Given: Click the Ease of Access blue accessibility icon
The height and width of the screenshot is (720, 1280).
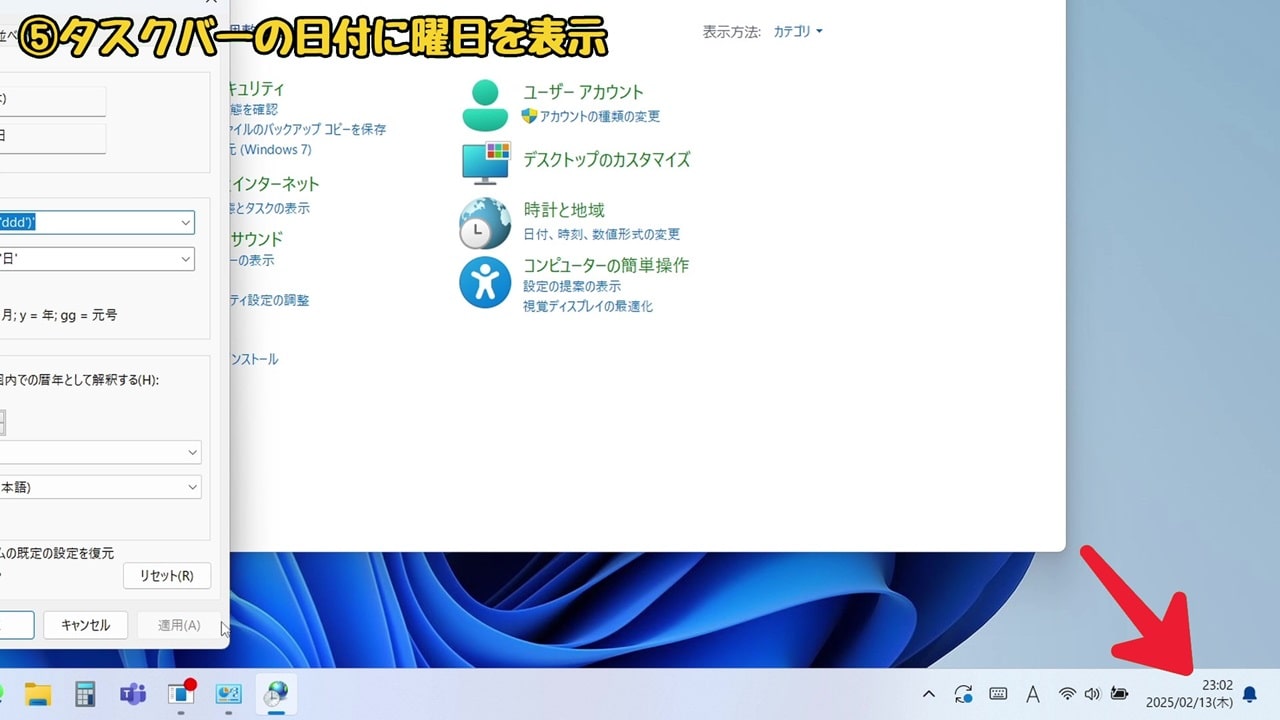Looking at the screenshot, I should click(485, 283).
